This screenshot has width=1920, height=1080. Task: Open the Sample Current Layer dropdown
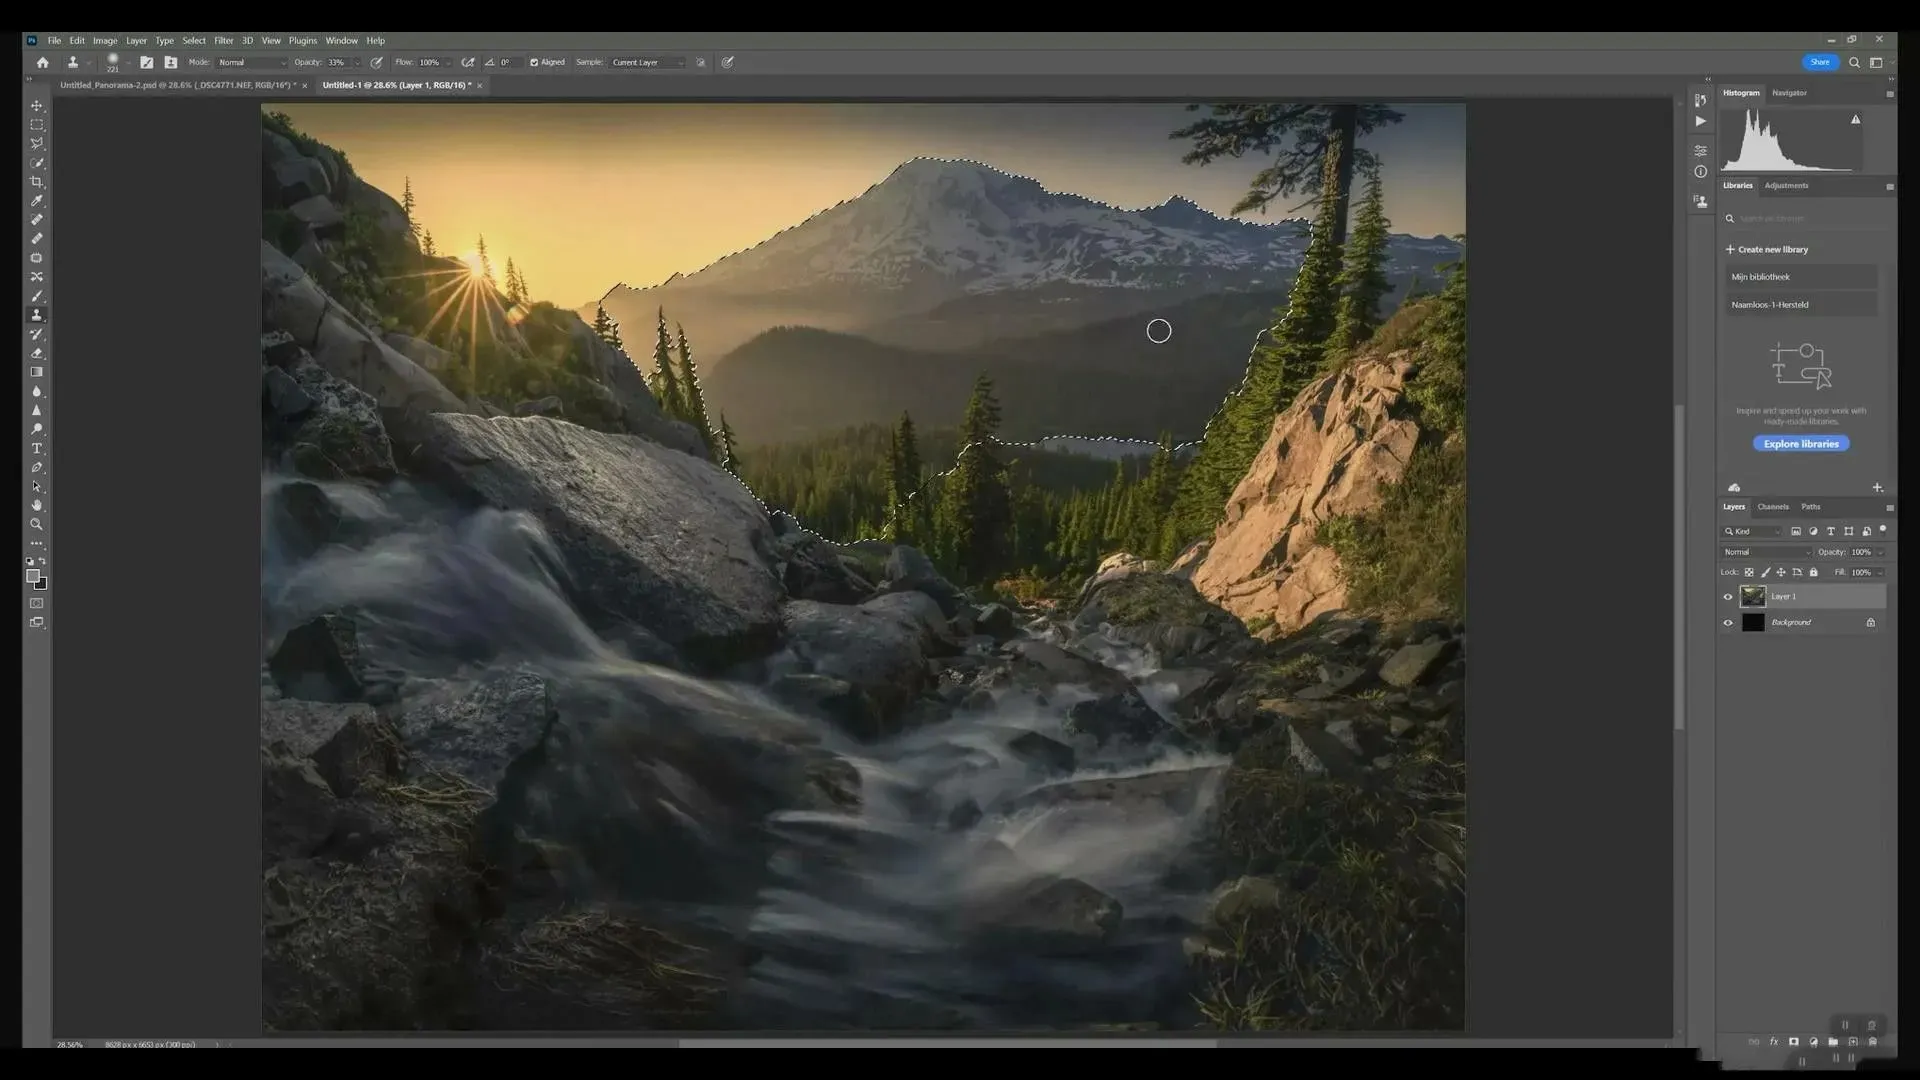point(647,62)
